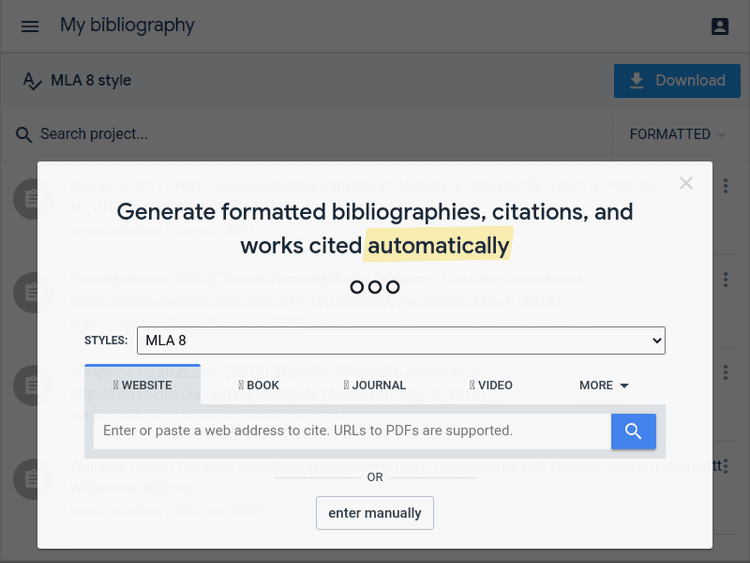Expand the MORE source types menu
This screenshot has width=750, height=563.
604,385
